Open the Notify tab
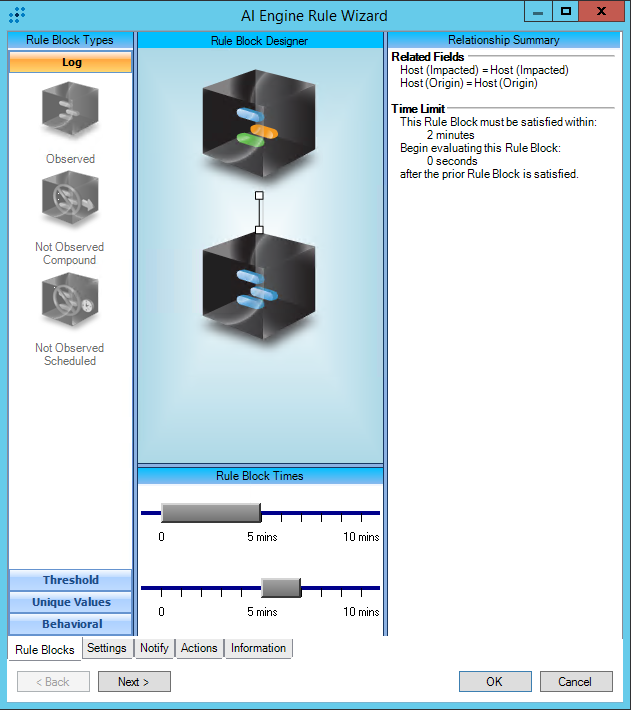The height and width of the screenshot is (710, 631). pyautogui.click(x=154, y=648)
